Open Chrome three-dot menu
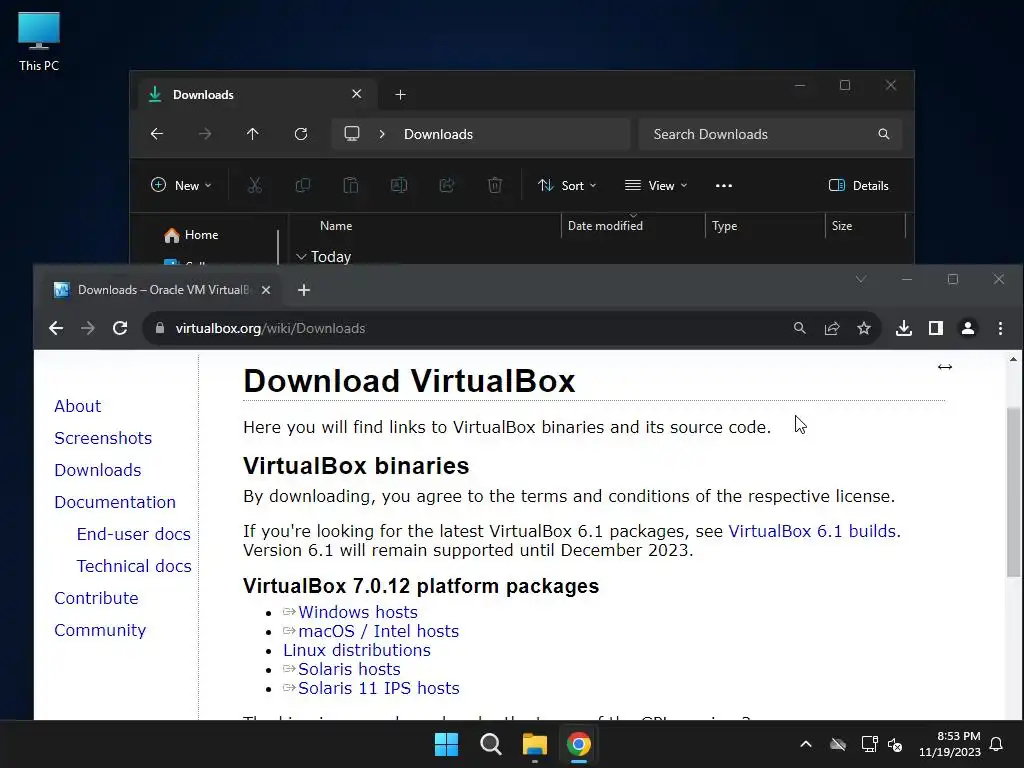The width and height of the screenshot is (1024, 768). click(x=1000, y=328)
